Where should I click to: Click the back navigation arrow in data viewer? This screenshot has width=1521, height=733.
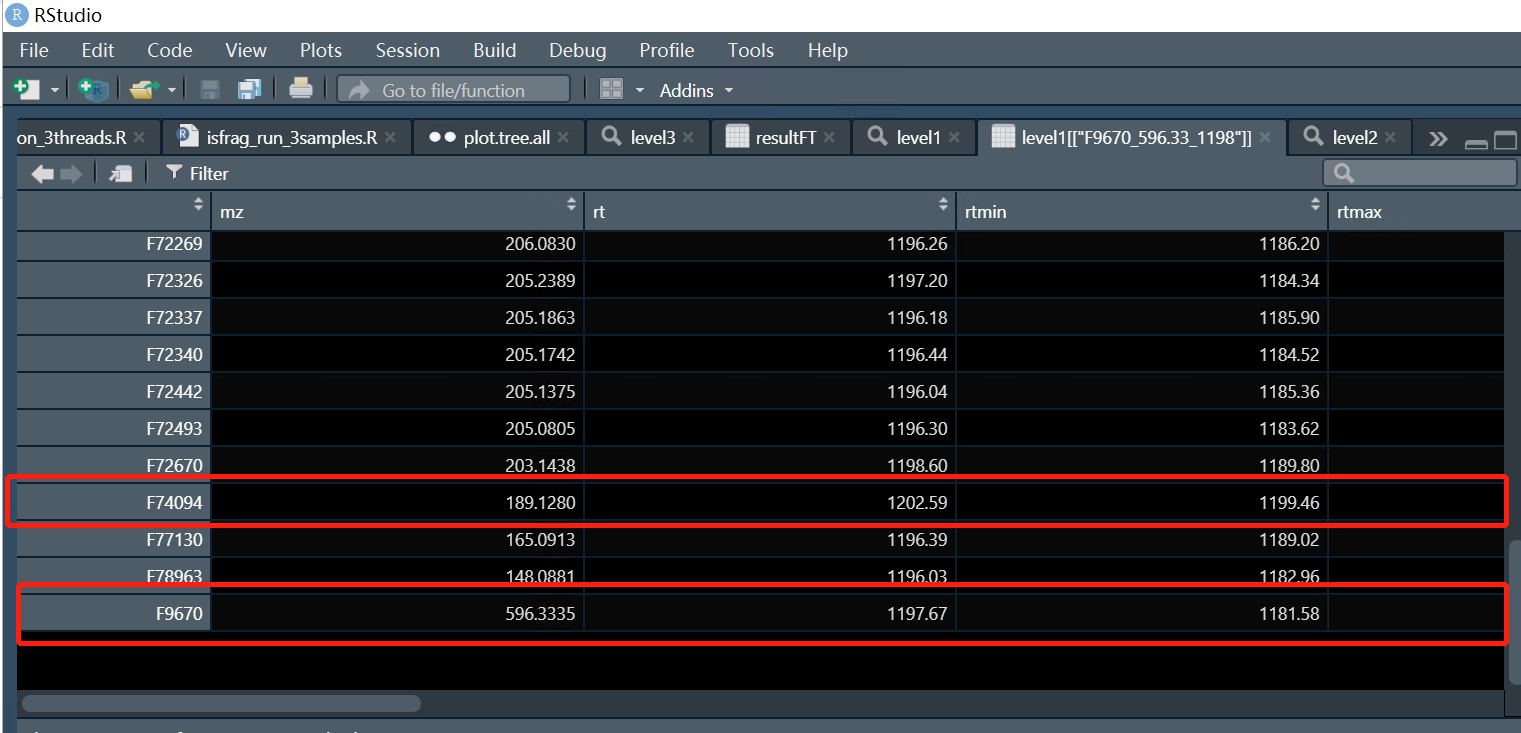coord(40,172)
